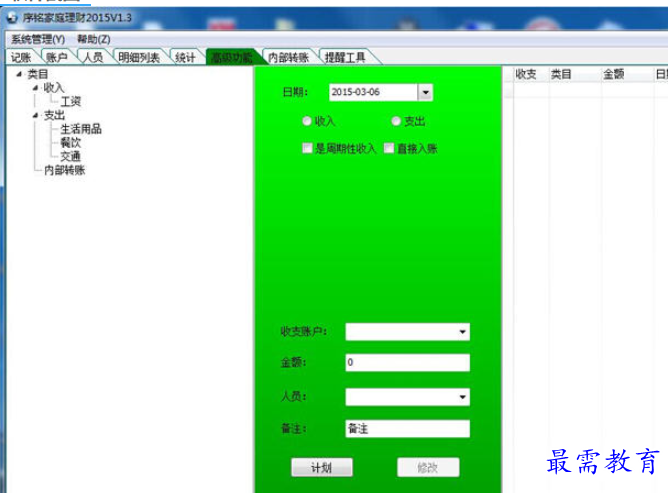This screenshot has height=493, width=668.
Task: Switch to the 账户 tab
Action: click(57, 57)
